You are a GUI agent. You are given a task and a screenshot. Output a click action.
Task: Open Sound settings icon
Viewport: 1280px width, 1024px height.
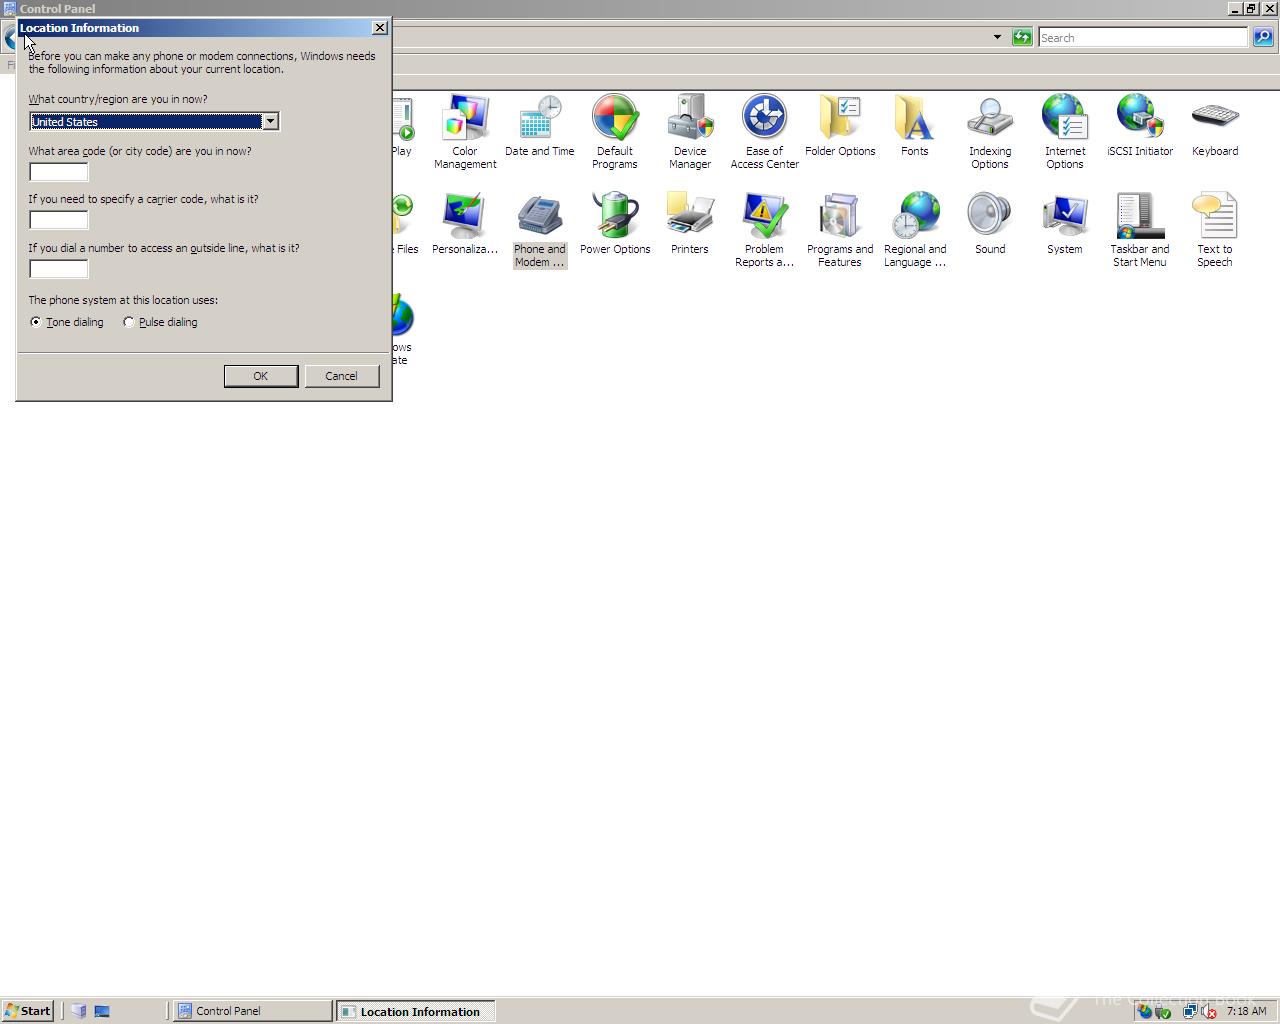990,224
